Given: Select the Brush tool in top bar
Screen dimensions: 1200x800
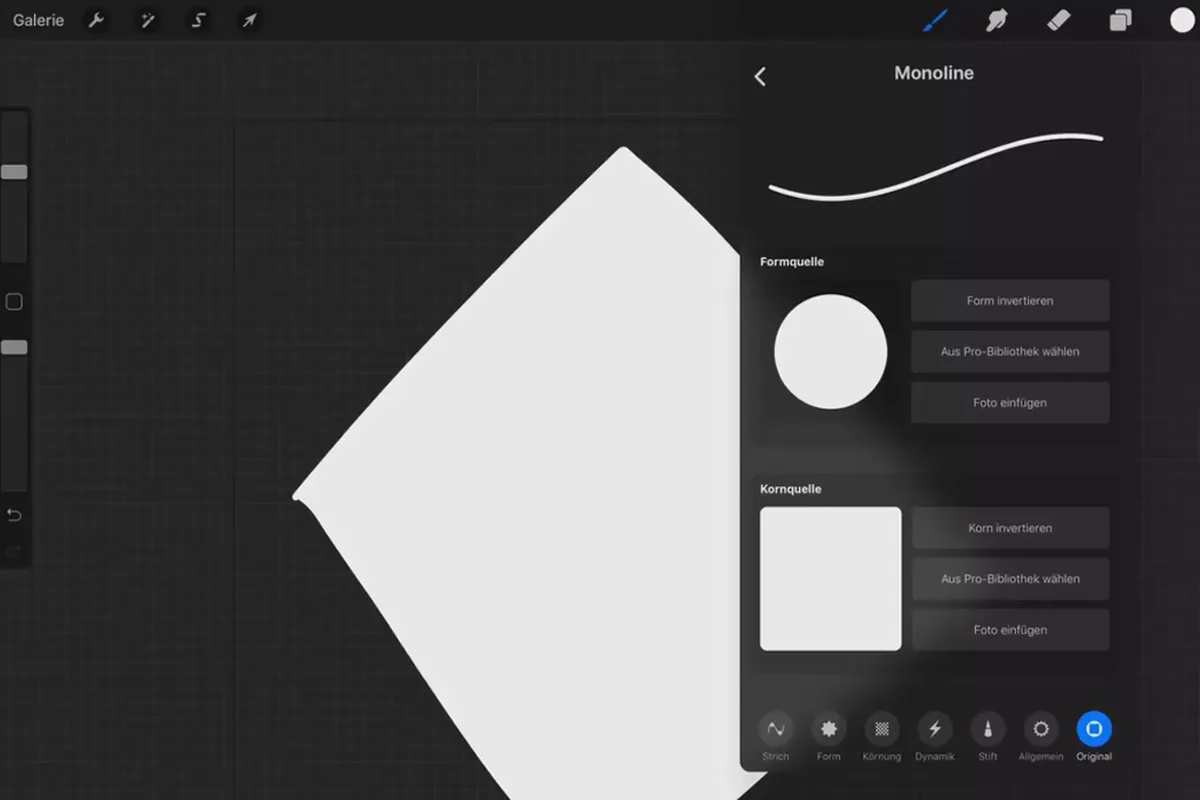Looking at the screenshot, I should click(934, 20).
